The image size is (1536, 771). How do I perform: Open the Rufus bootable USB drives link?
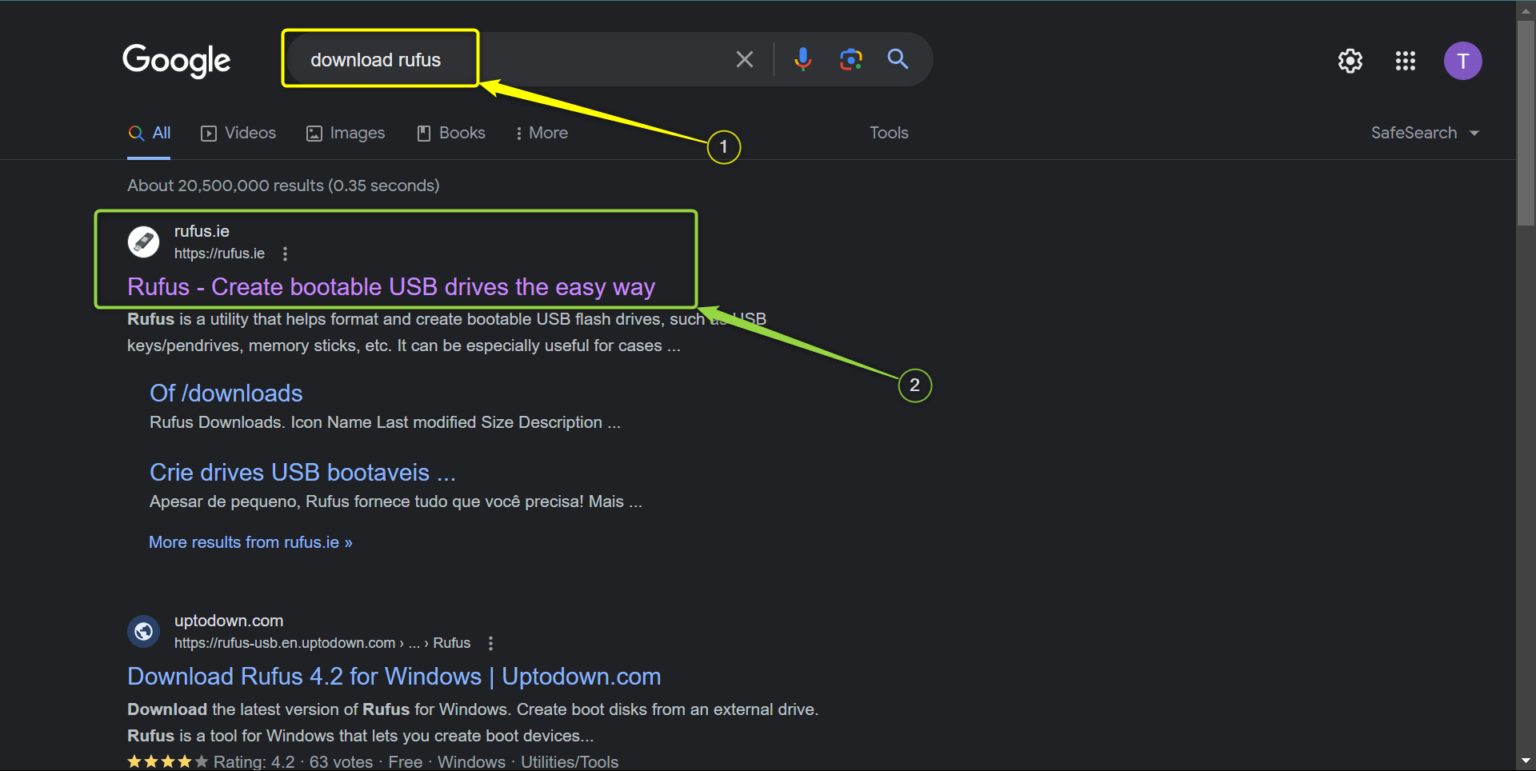tap(390, 287)
